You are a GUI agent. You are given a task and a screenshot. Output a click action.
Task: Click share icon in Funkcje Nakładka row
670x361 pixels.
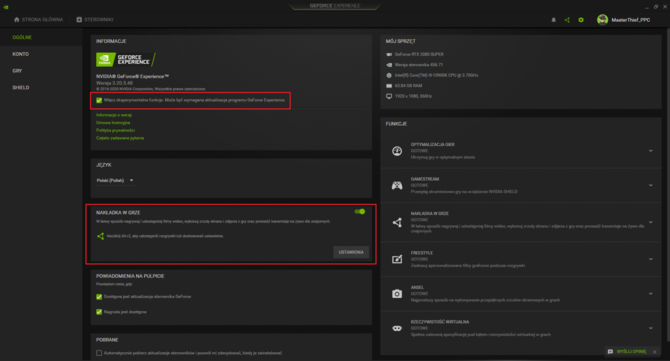397,222
